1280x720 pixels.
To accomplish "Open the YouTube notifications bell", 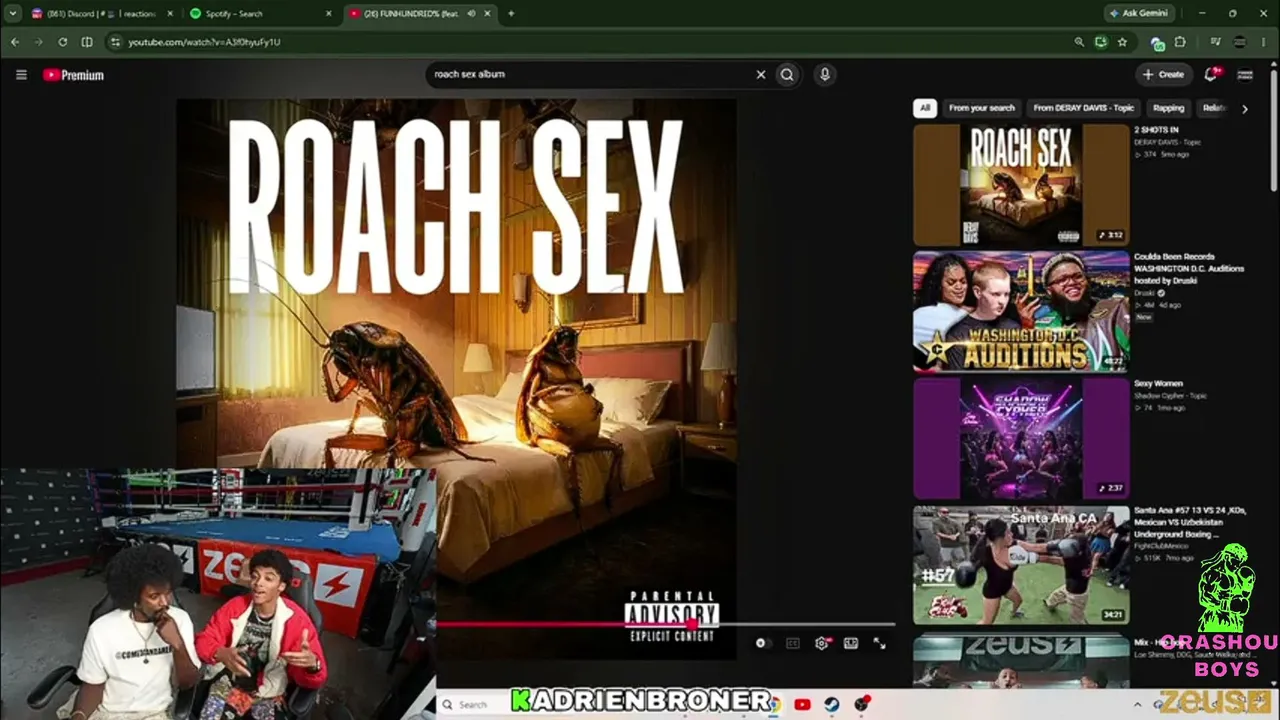I will (1211, 74).
